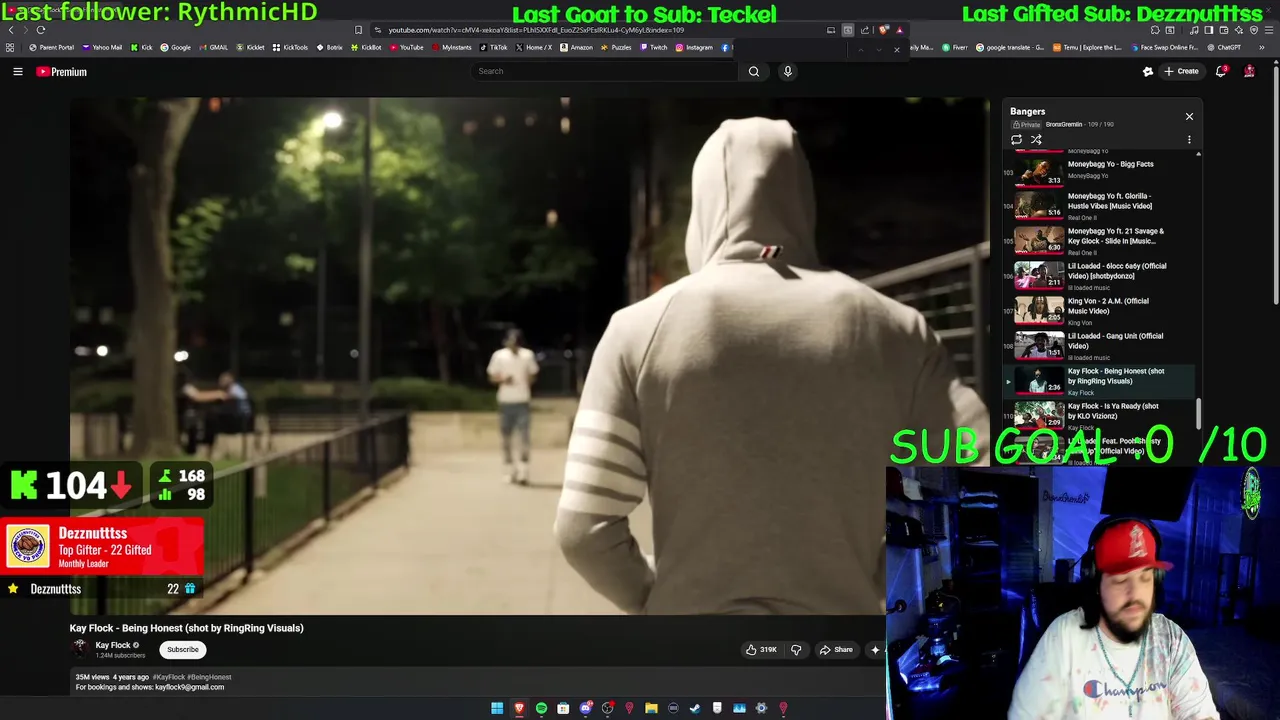Open the Fiverr bookmark
Screen dimensions: 1280x720
[x=956, y=47]
